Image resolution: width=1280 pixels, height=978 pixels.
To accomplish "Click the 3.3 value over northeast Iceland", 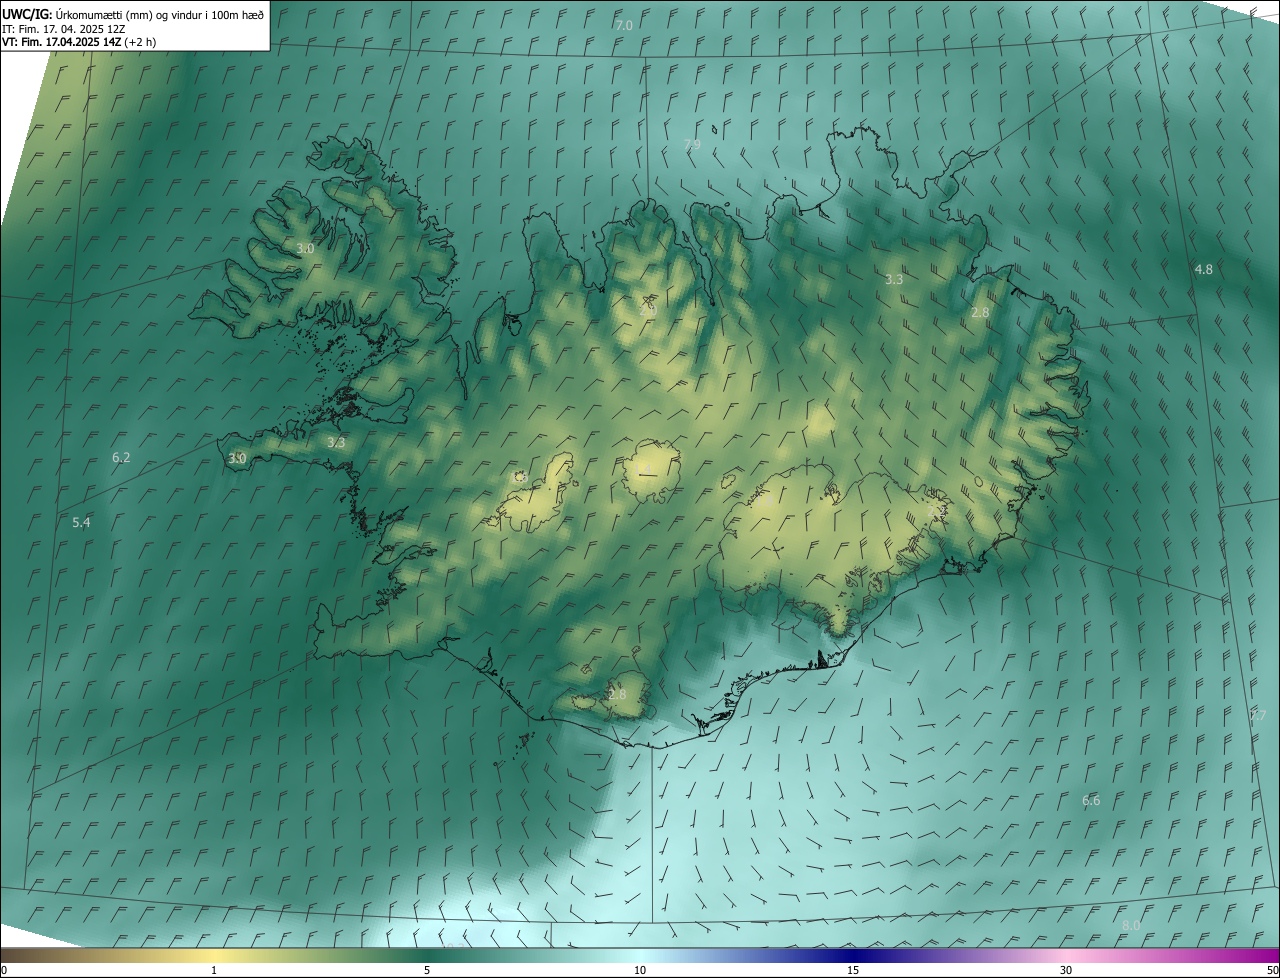I will (894, 280).
